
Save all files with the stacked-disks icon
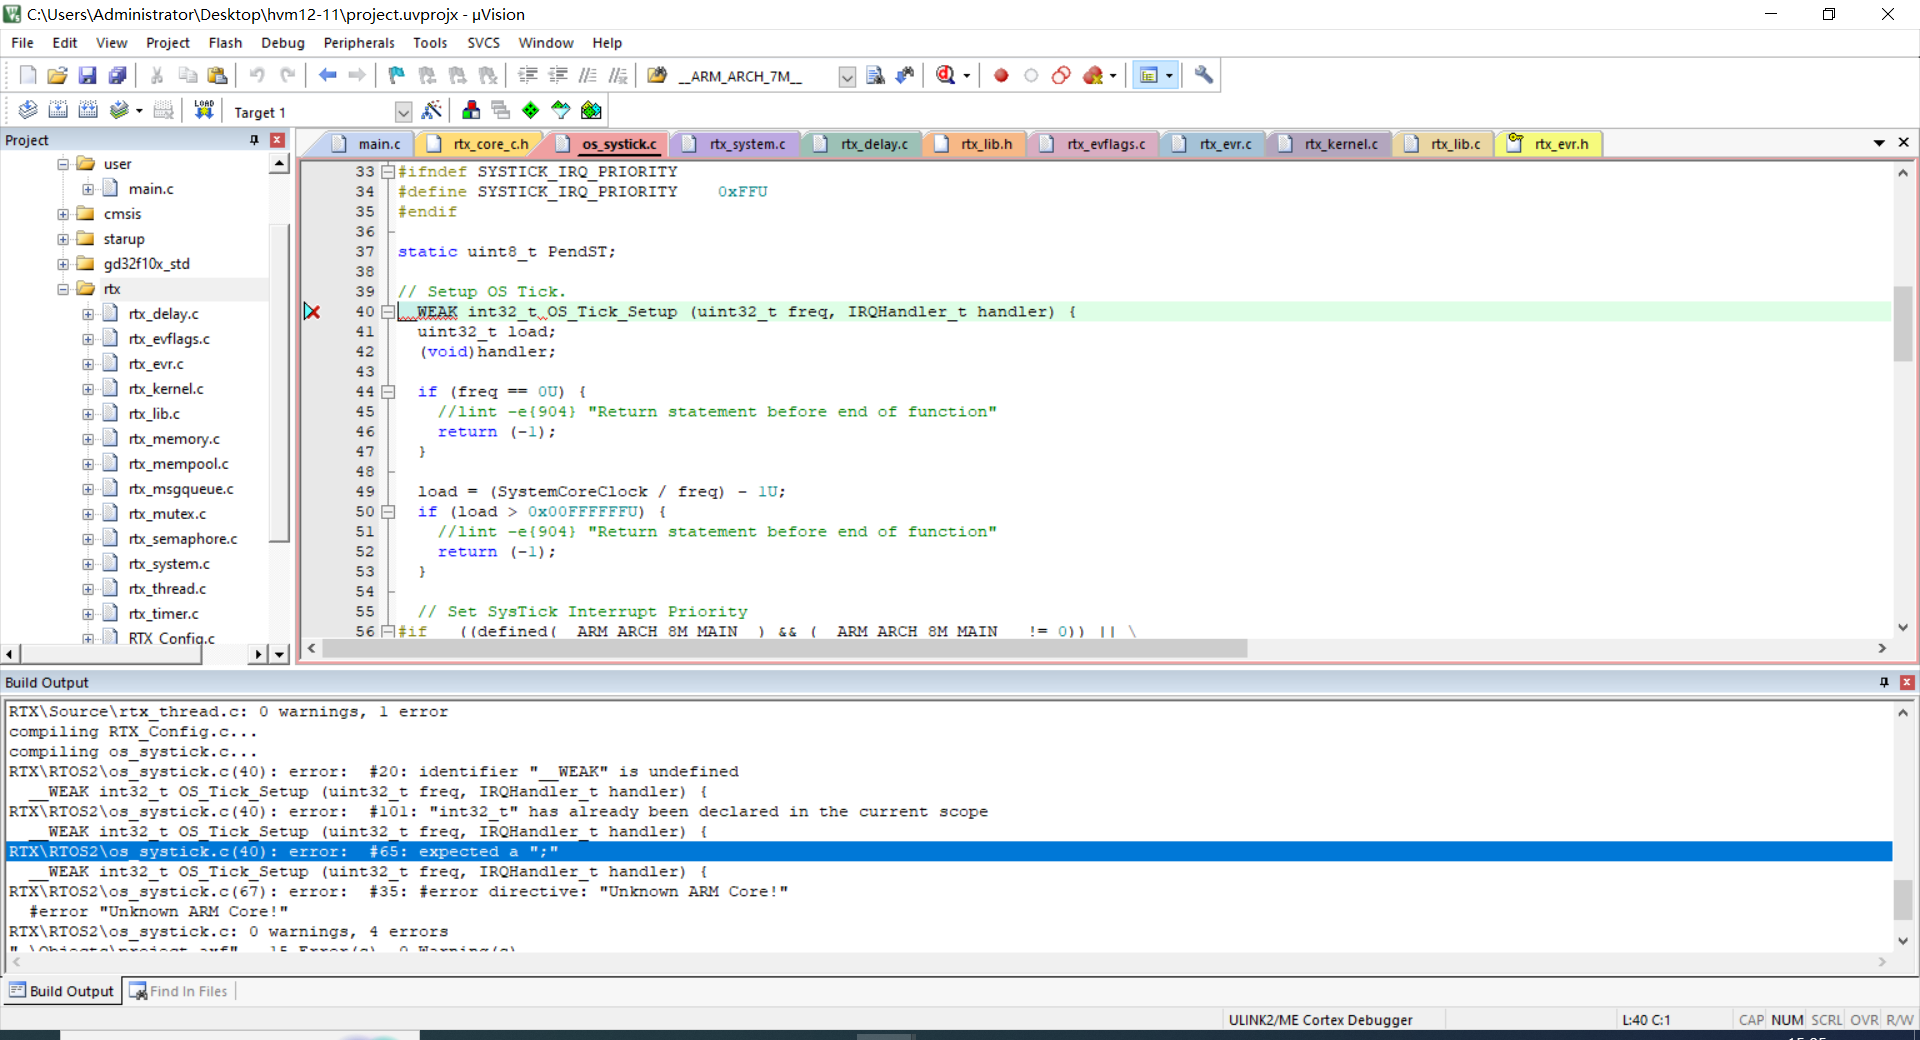tap(118, 75)
